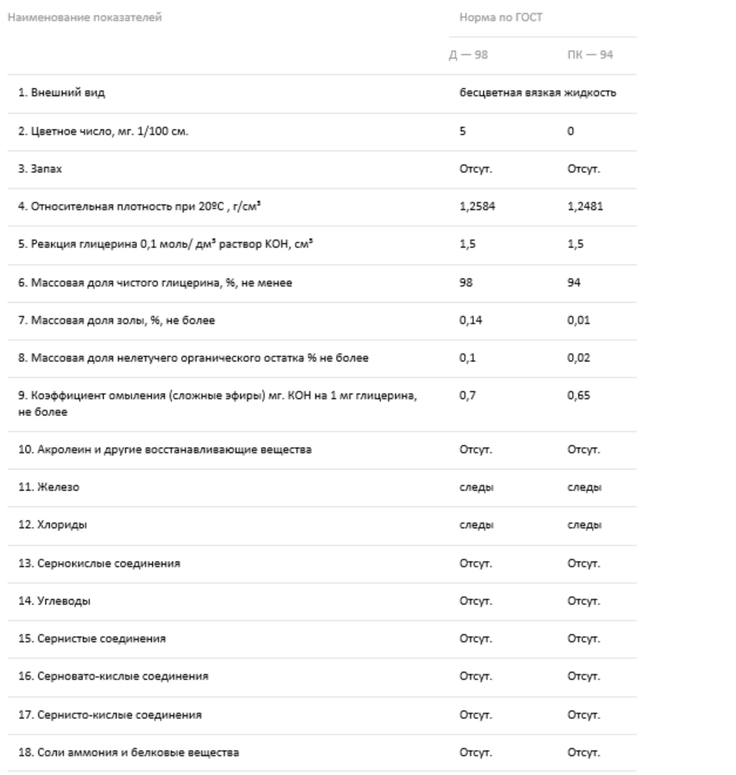Click '18. Соли аммония и белковые вещества'

click(129, 753)
